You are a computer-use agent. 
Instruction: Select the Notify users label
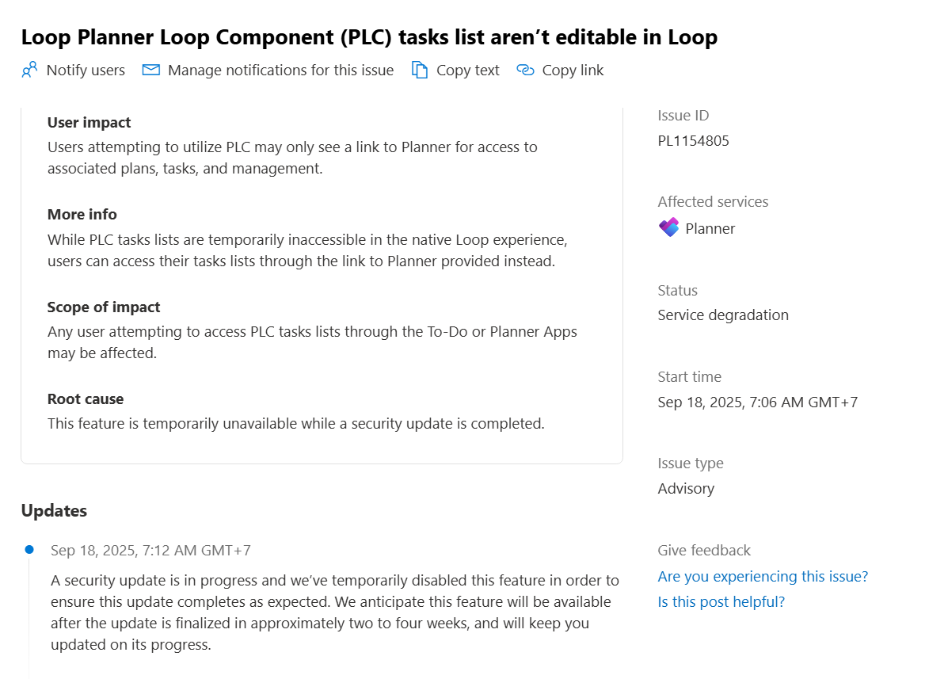coord(85,70)
